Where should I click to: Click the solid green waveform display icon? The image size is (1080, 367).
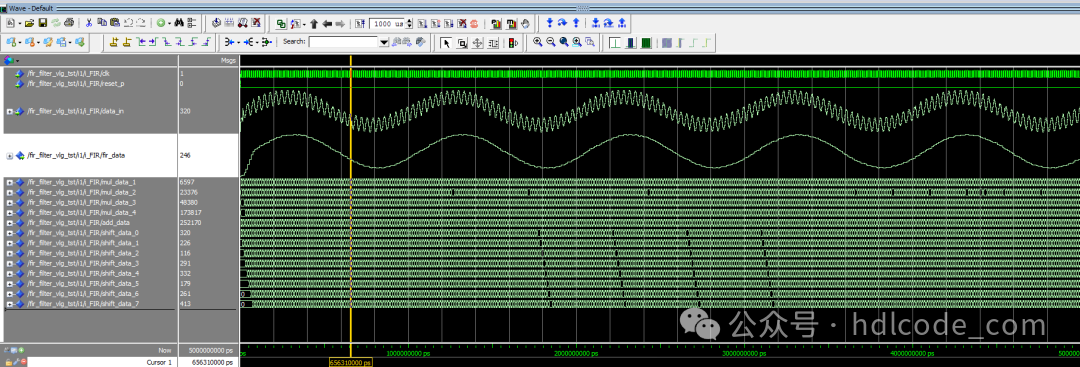click(646, 43)
